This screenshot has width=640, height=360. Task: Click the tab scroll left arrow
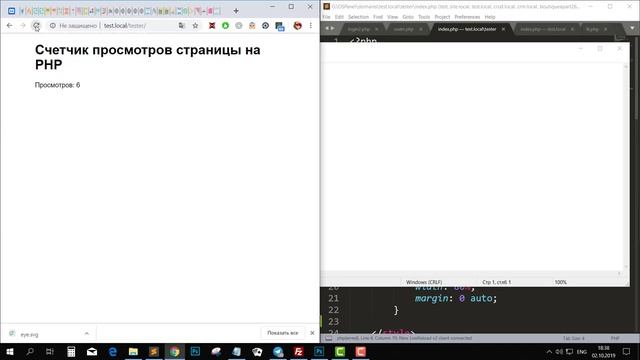point(327,29)
